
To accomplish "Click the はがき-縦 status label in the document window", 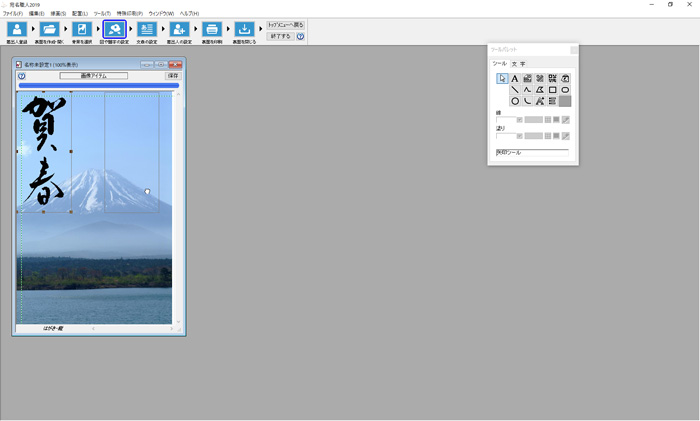I will tap(53, 329).
